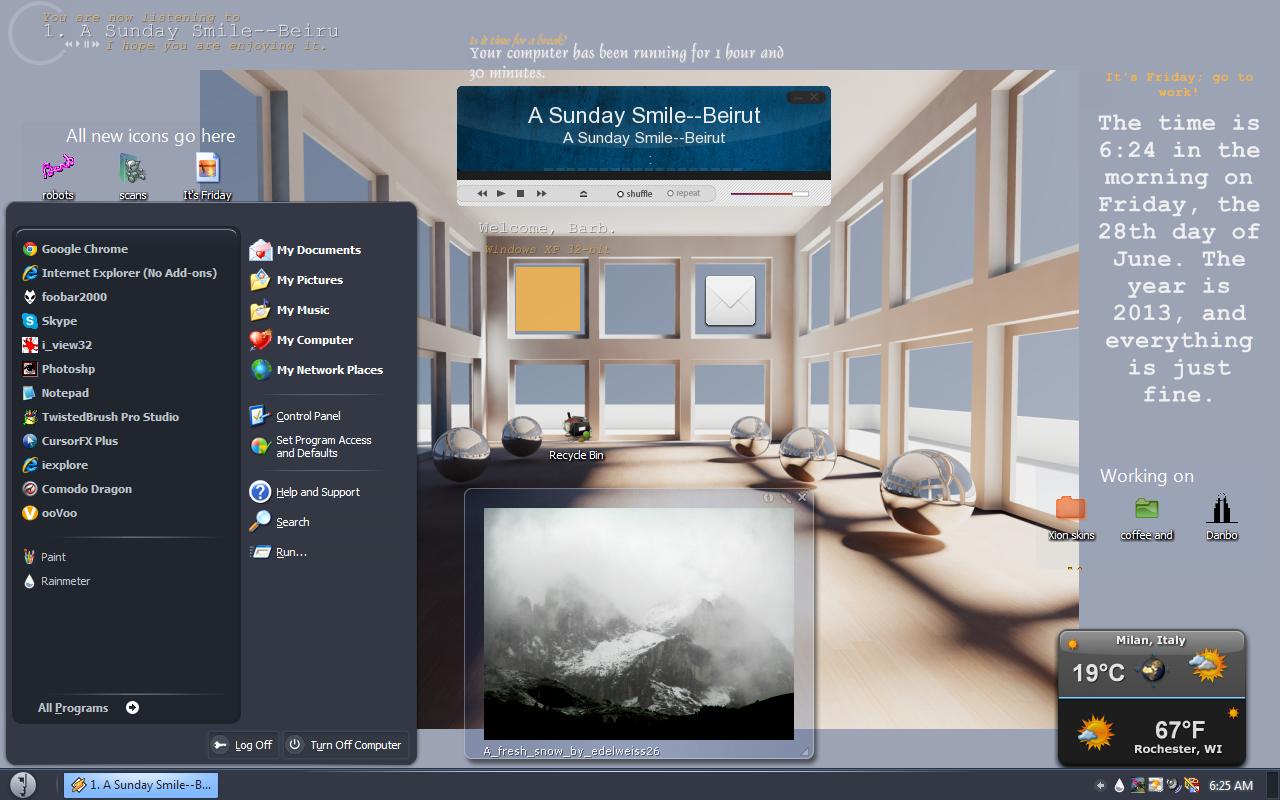This screenshot has height=800, width=1280.
Task: Click the photo frame info icon
Action: point(768,497)
